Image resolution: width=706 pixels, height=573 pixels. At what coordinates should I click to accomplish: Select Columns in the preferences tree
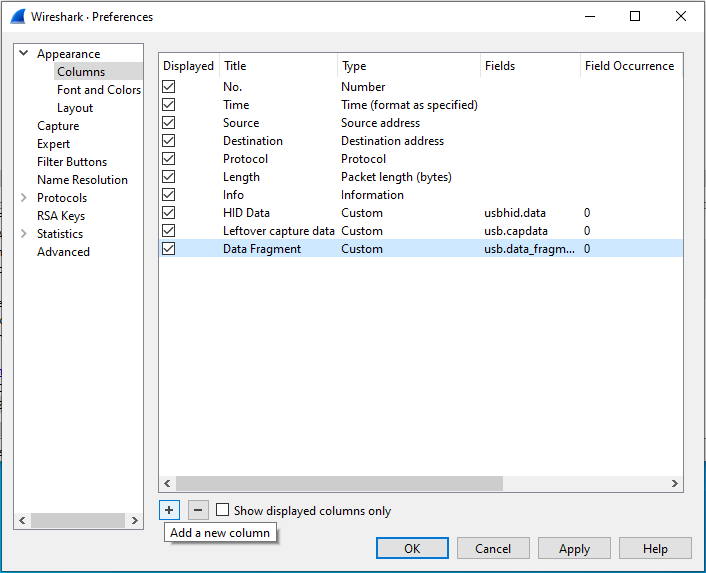pos(81,72)
